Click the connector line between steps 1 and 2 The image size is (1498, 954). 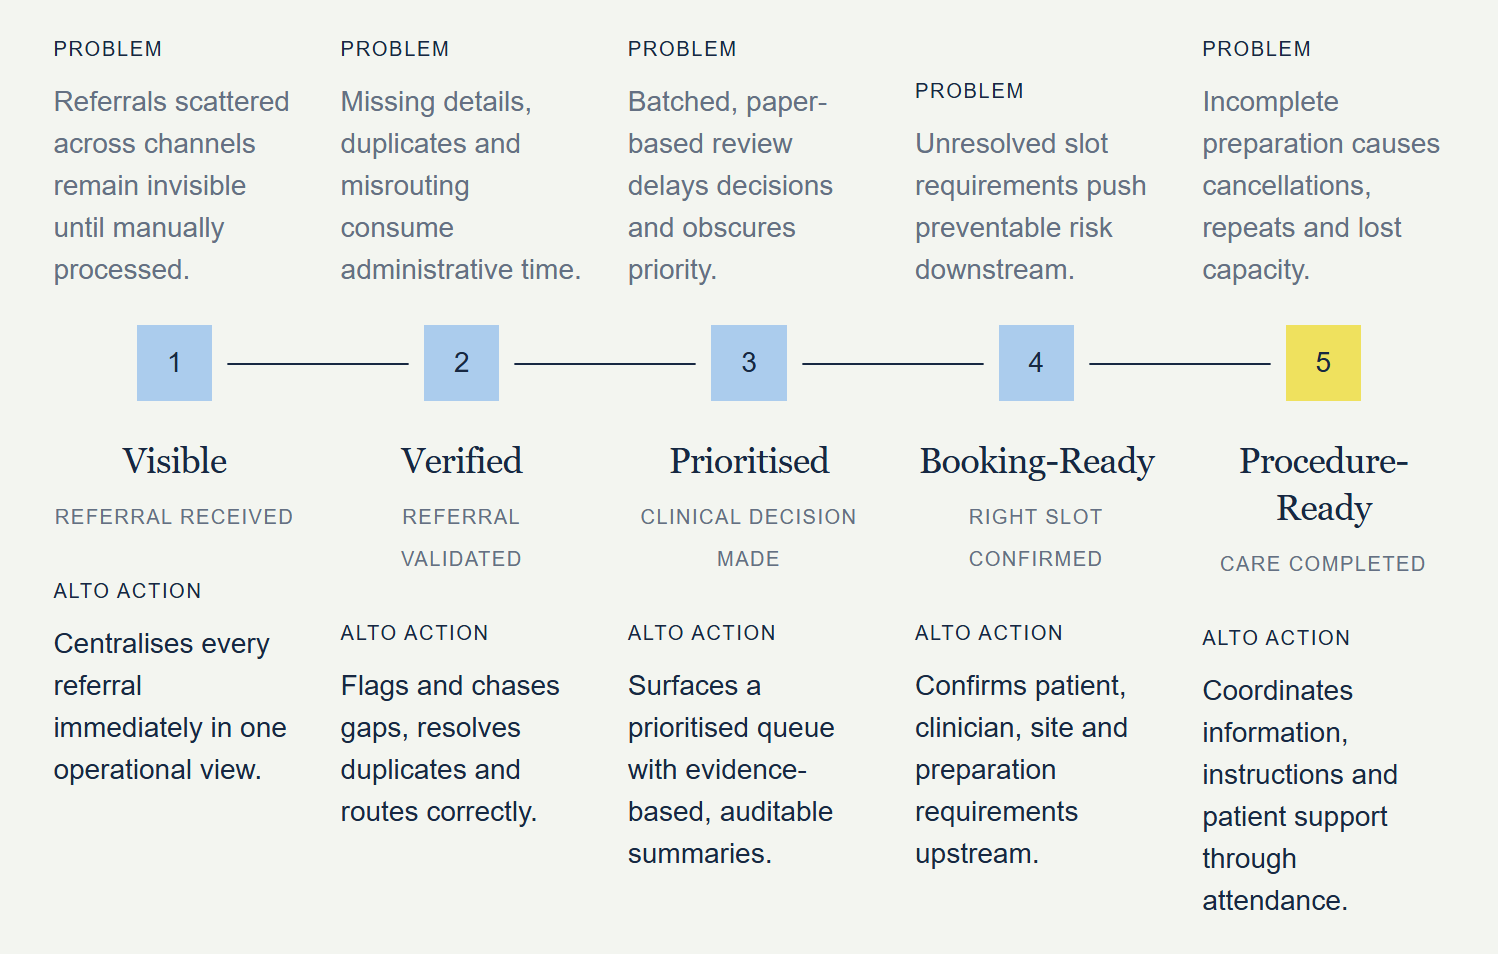[x=318, y=364]
